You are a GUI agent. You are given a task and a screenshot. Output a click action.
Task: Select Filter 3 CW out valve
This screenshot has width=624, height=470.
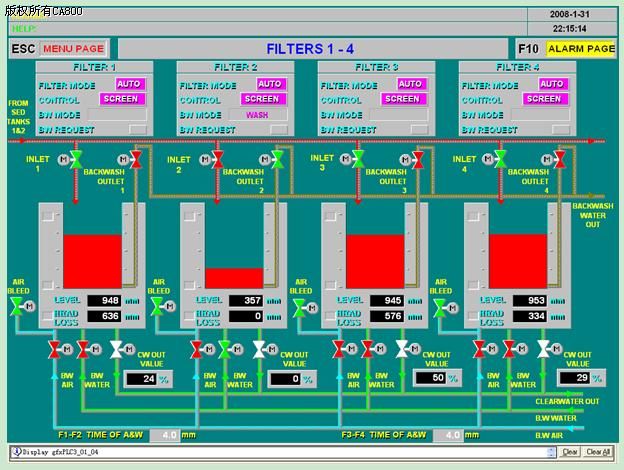point(403,348)
